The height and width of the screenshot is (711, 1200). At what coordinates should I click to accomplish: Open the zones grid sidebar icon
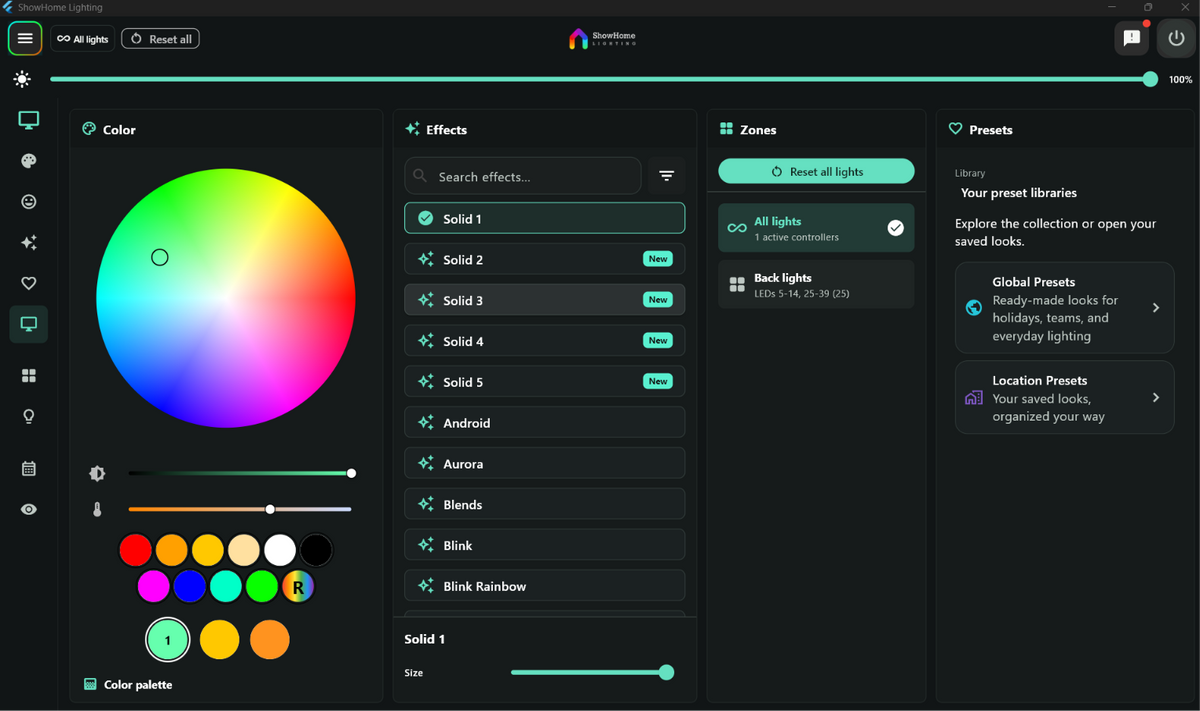click(29, 376)
